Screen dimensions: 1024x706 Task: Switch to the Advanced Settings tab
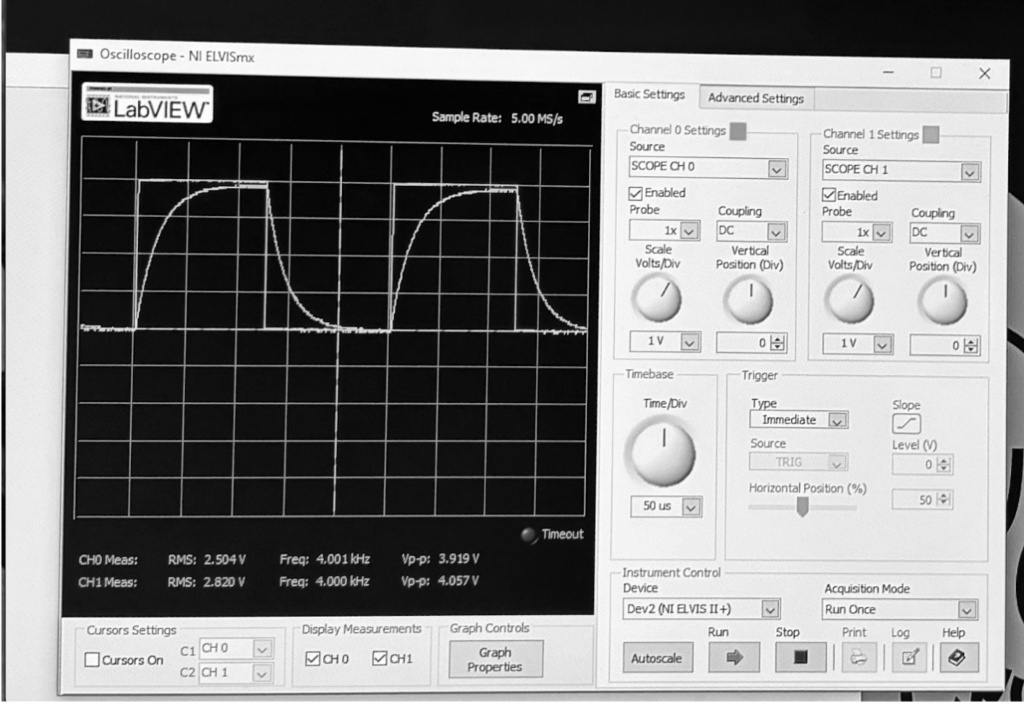pos(756,98)
